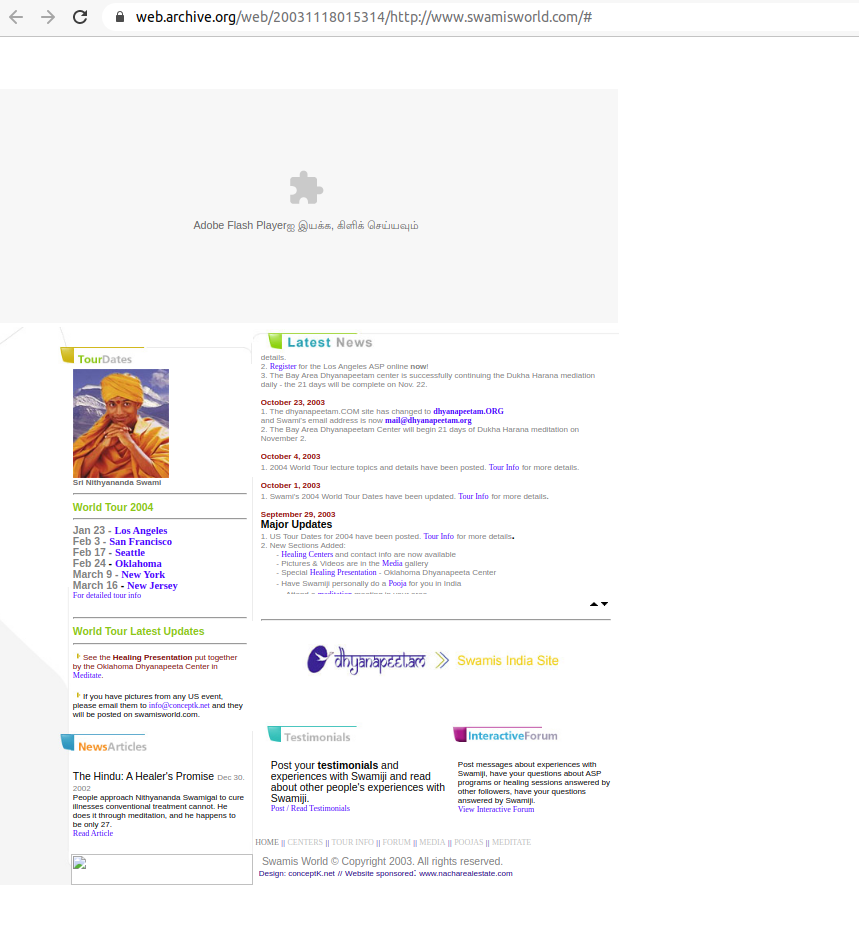Click the Read Article link
The height and width of the screenshot is (950, 859).
(x=93, y=834)
